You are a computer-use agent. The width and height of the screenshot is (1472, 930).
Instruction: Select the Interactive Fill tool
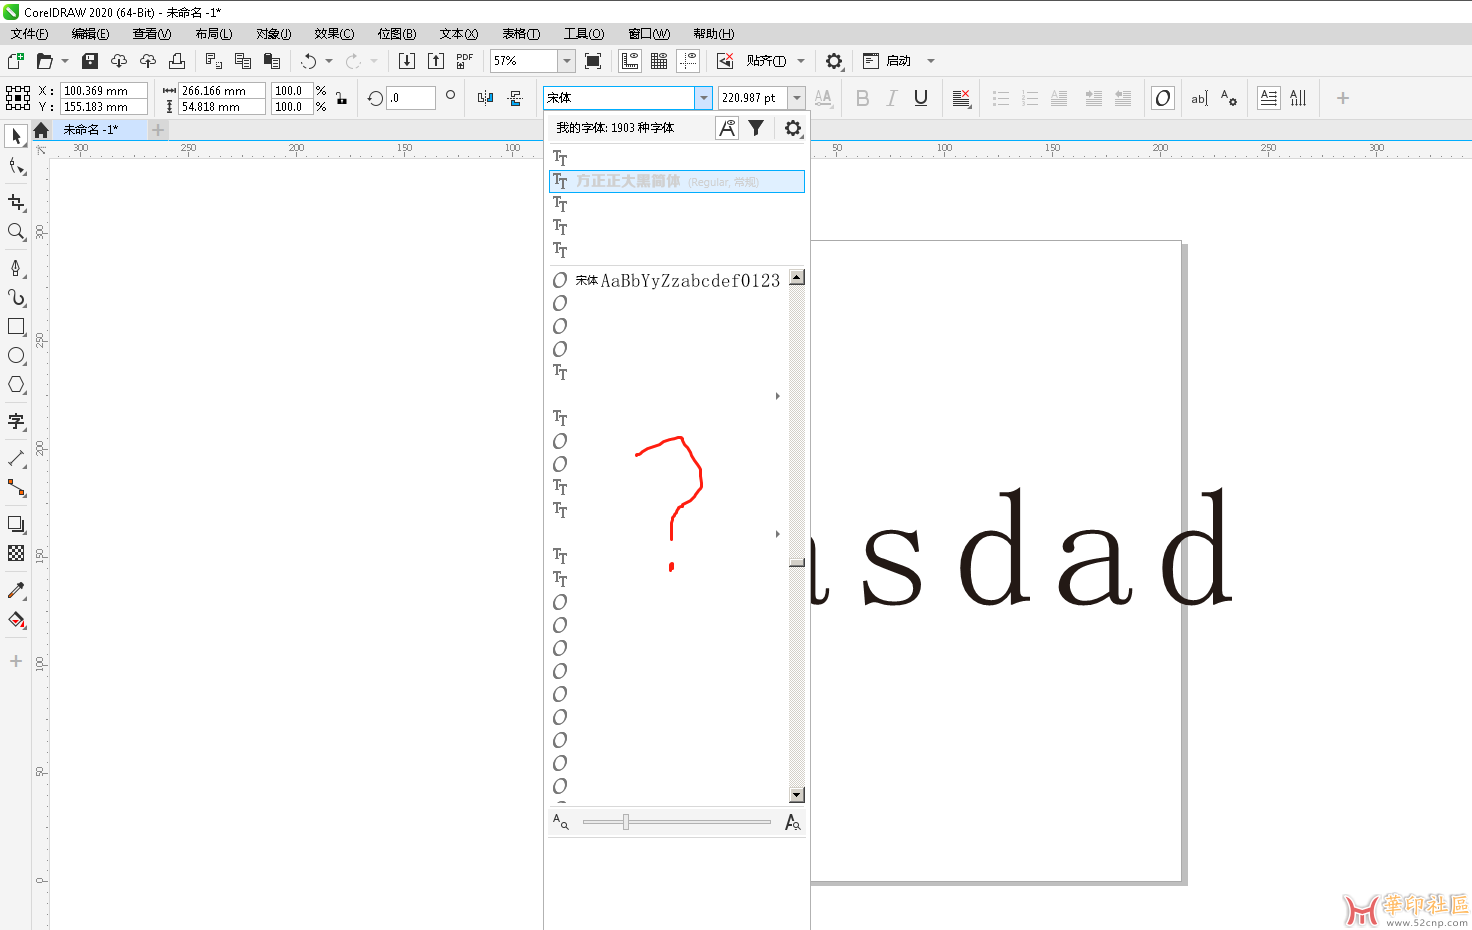[16, 620]
